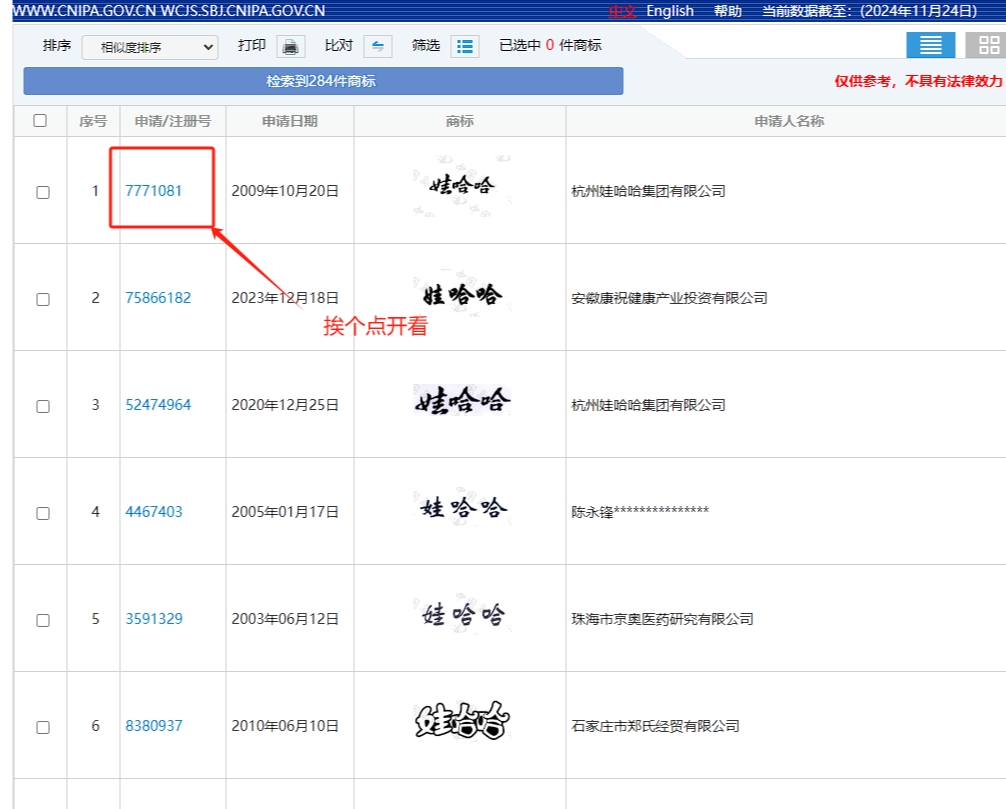This screenshot has height=809, width=1006.
Task: Check the row 5 checkbox for 3591329
Action: (x=43, y=620)
